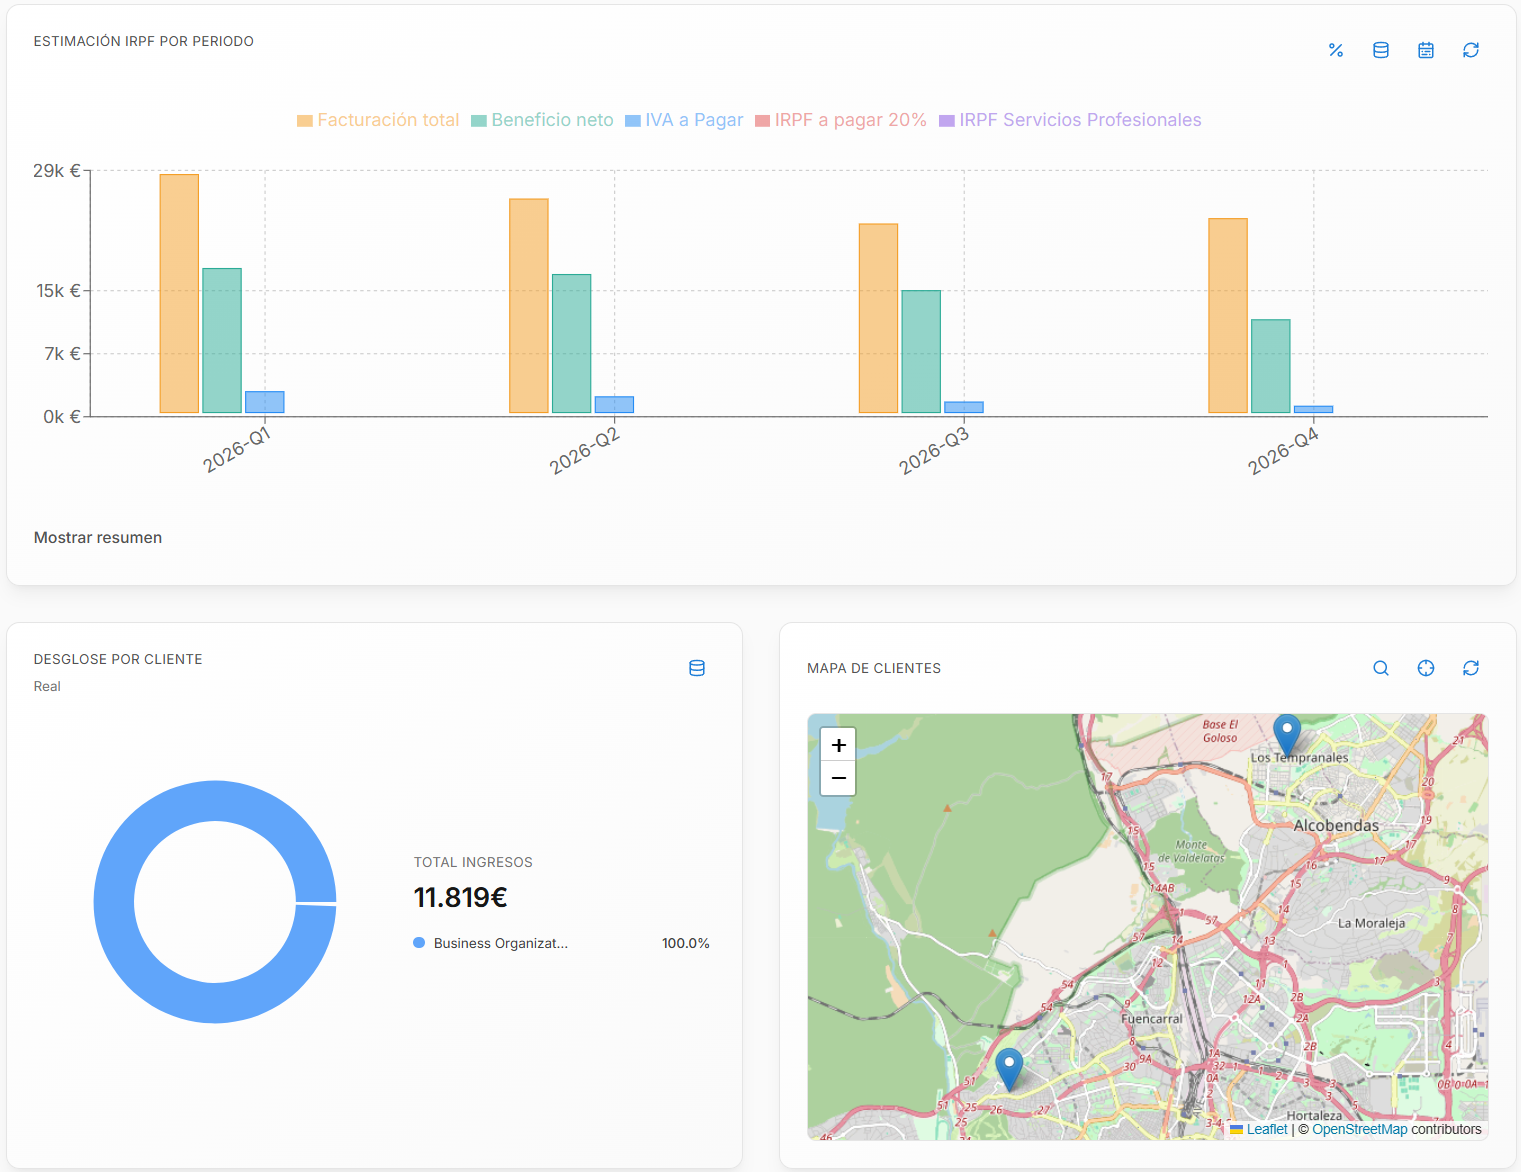The height and width of the screenshot is (1172, 1521).
Task: Expand Mostrar resumen section
Action: (98, 538)
